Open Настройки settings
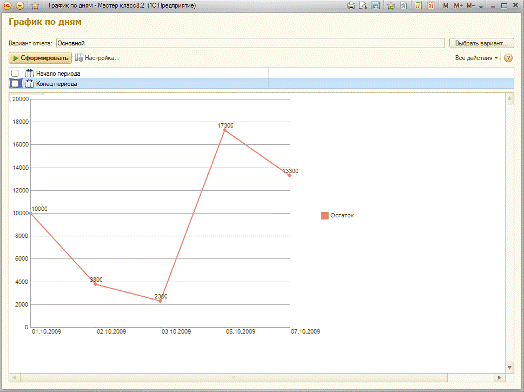The width and height of the screenshot is (524, 392). 97,58
